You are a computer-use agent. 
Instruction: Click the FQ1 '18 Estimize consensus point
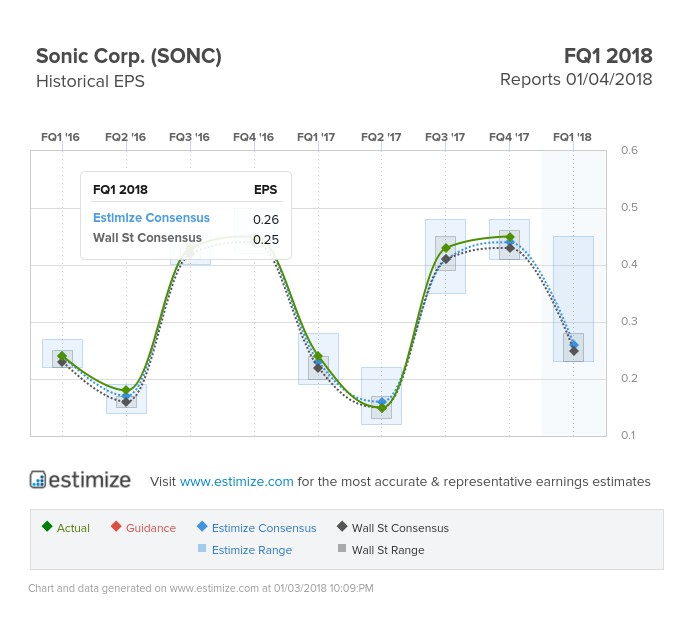[574, 345]
